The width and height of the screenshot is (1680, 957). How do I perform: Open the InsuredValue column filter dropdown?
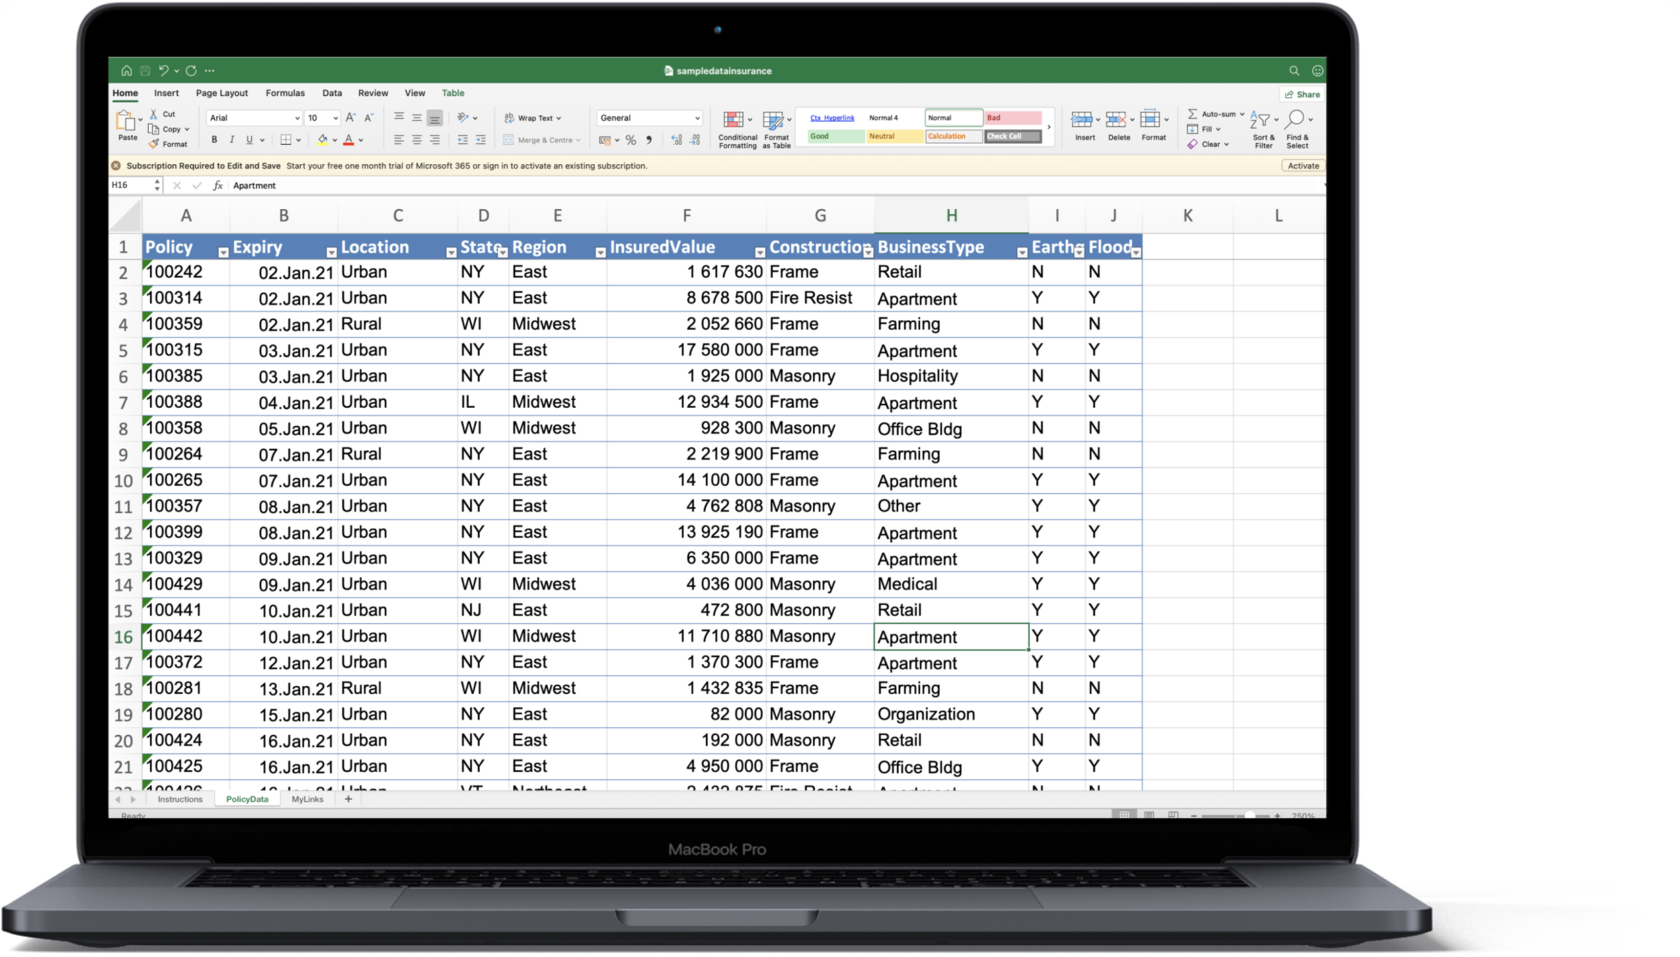click(760, 252)
